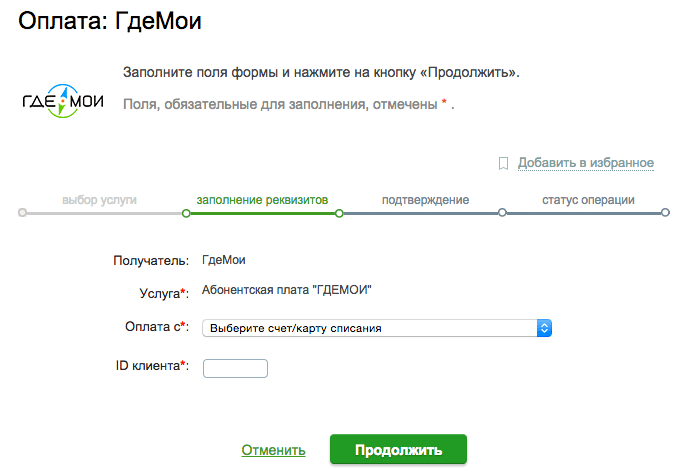Click the bookmark icon beside Добавить в избранное
The height and width of the screenshot is (474, 694).
point(503,163)
